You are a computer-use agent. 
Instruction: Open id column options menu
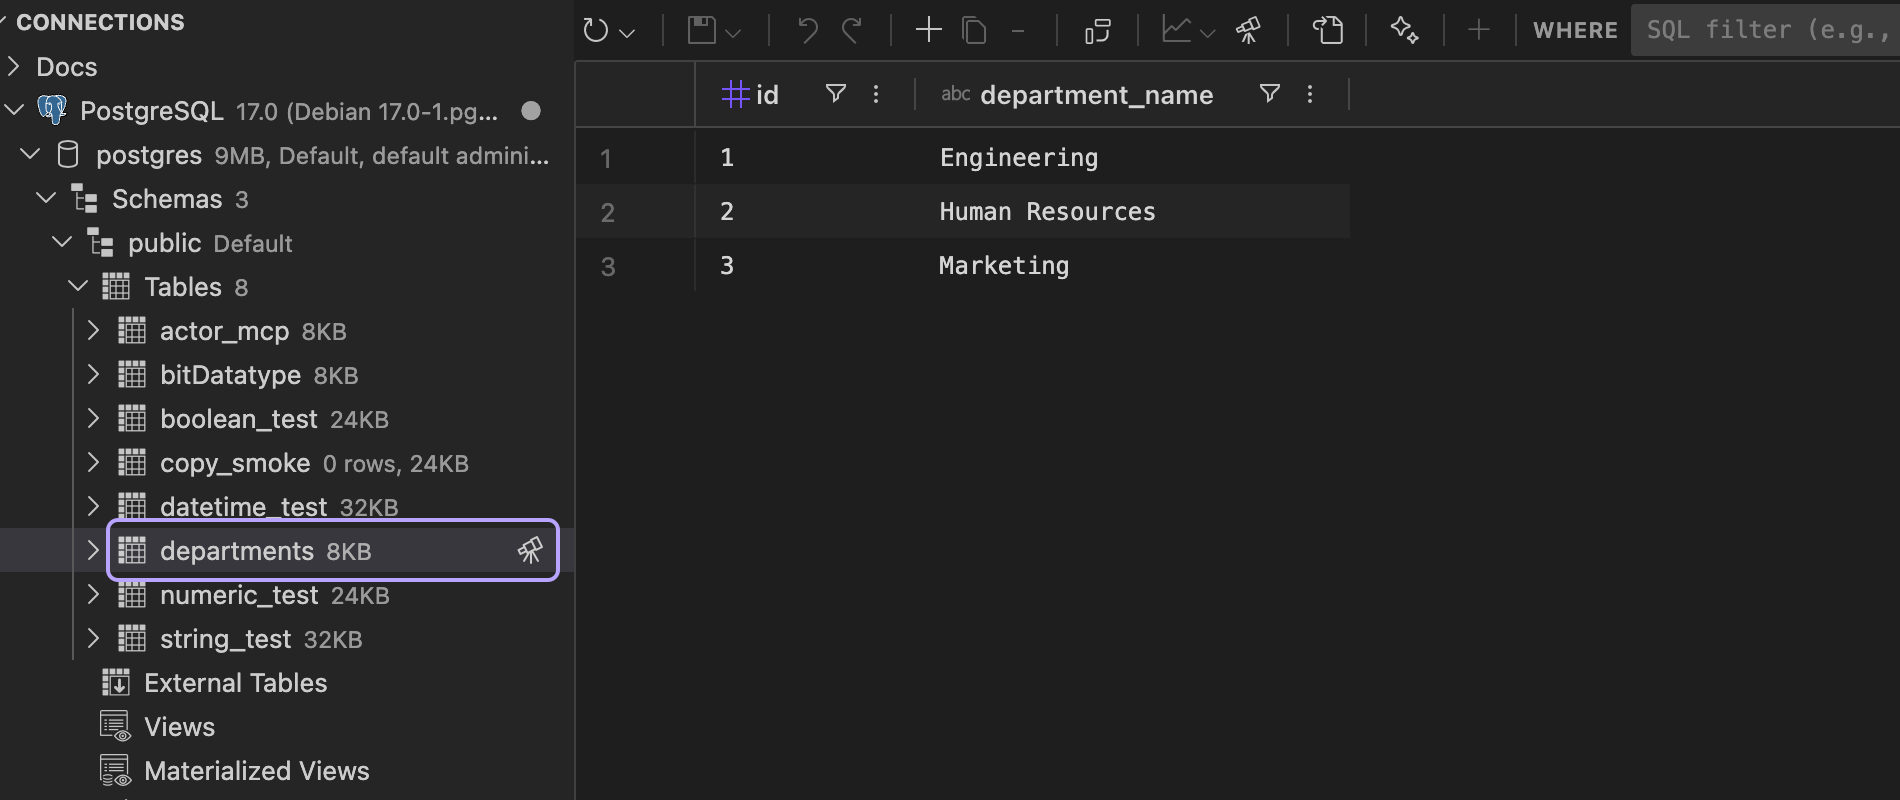(x=876, y=94)
